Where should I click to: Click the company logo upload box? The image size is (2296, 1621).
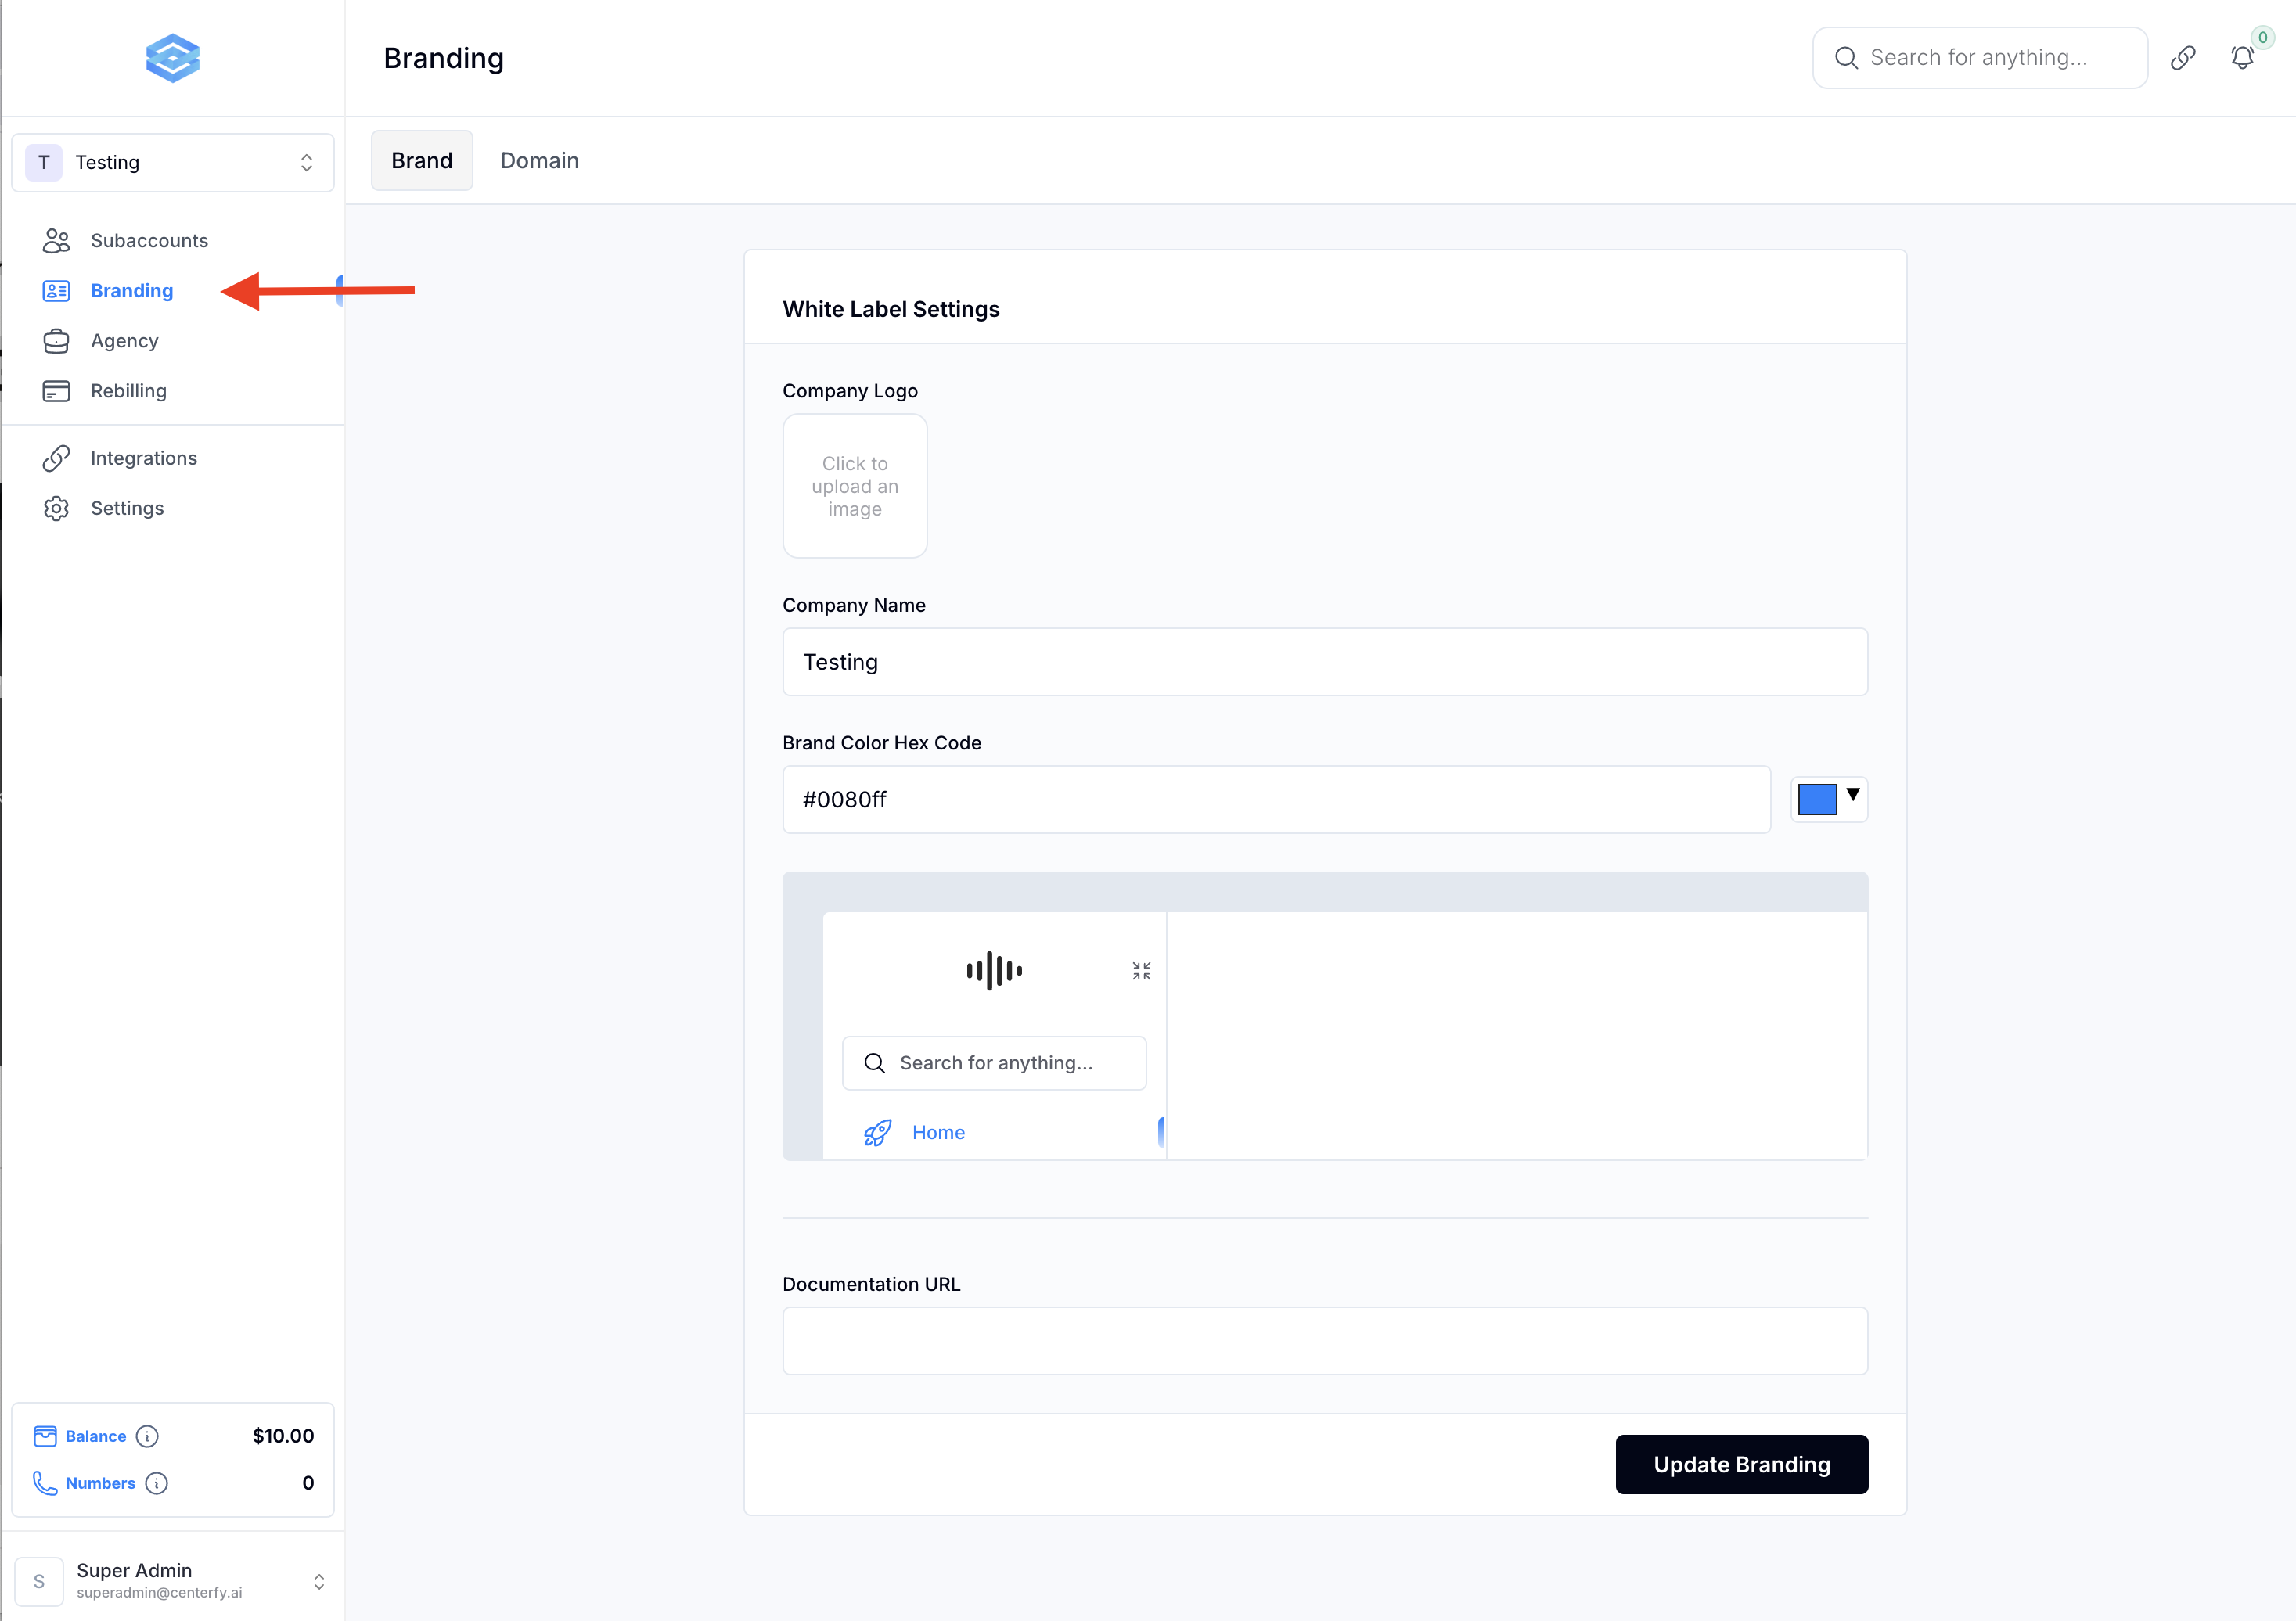tap(854, 486)
